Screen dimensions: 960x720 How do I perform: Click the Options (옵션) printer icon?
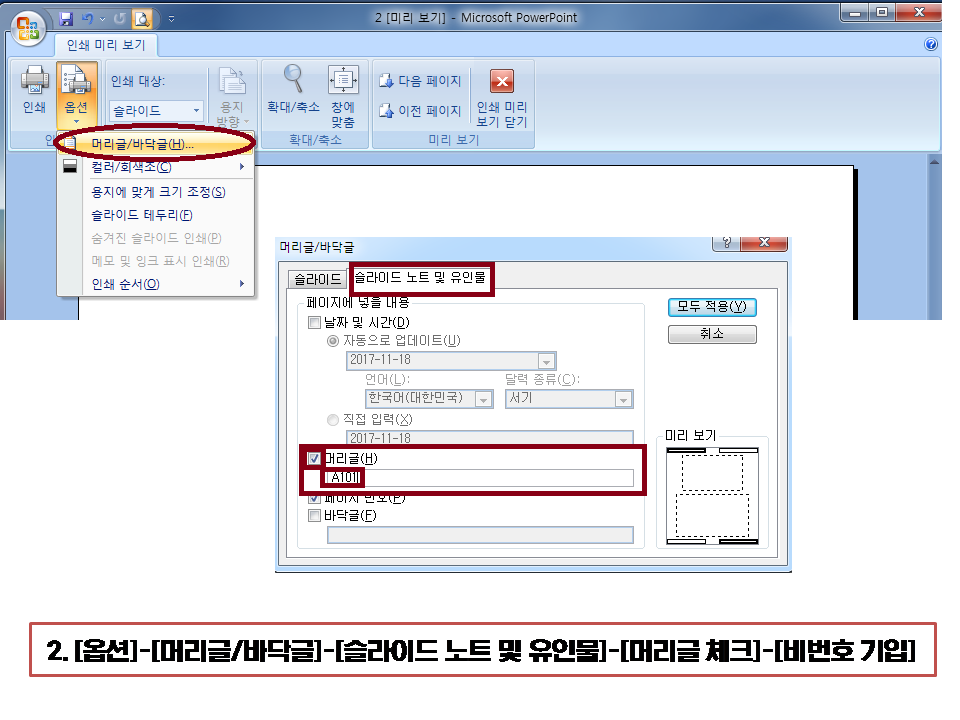click(76, 82)
